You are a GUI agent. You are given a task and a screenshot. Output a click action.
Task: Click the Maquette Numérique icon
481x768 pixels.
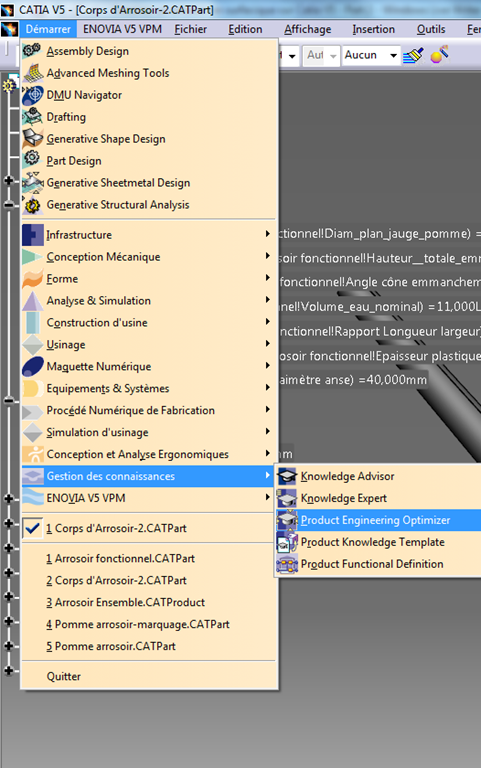click(x=32, y=366)
